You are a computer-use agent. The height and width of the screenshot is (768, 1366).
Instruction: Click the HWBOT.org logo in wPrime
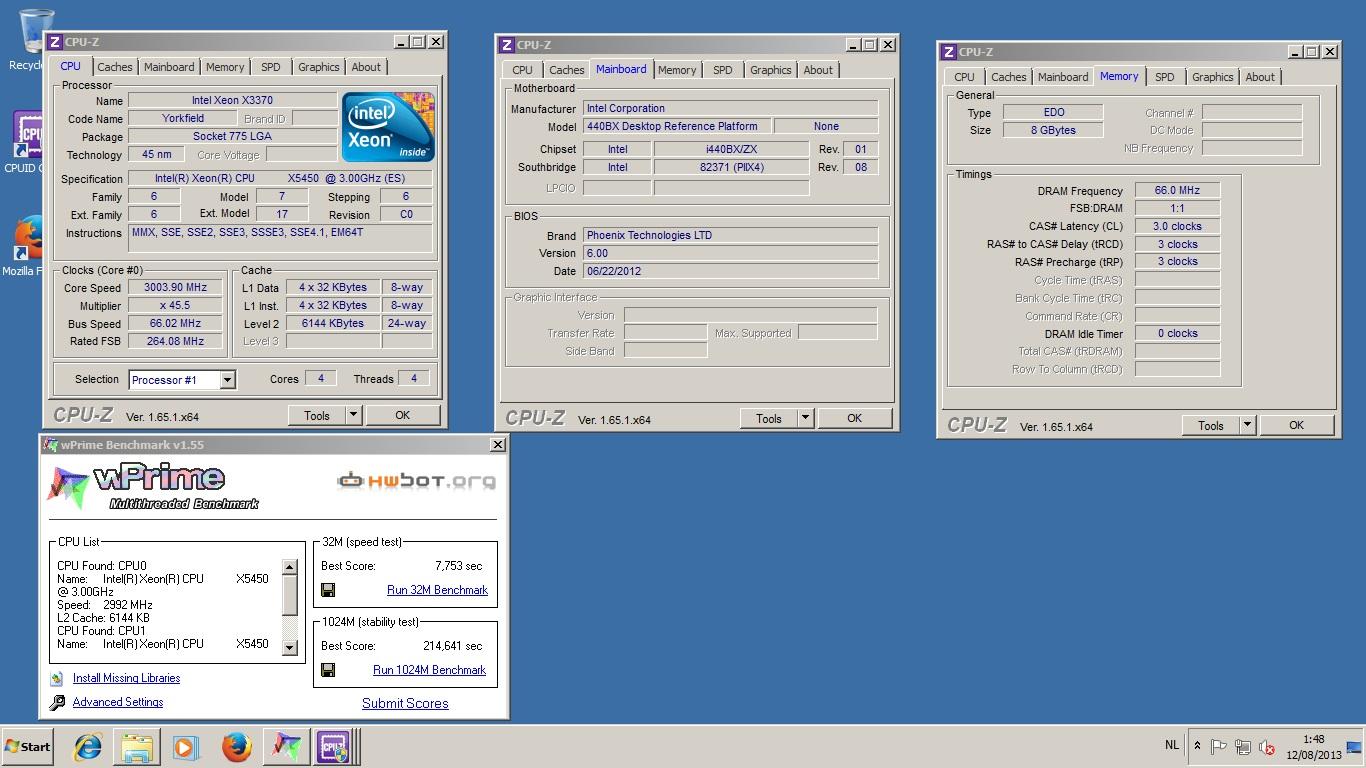416,481
